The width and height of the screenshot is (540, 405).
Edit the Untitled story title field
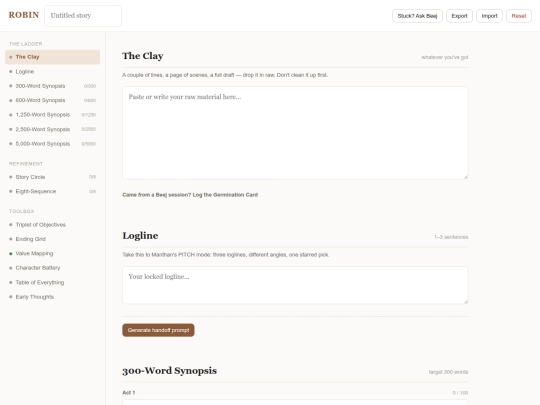(83, 15)
